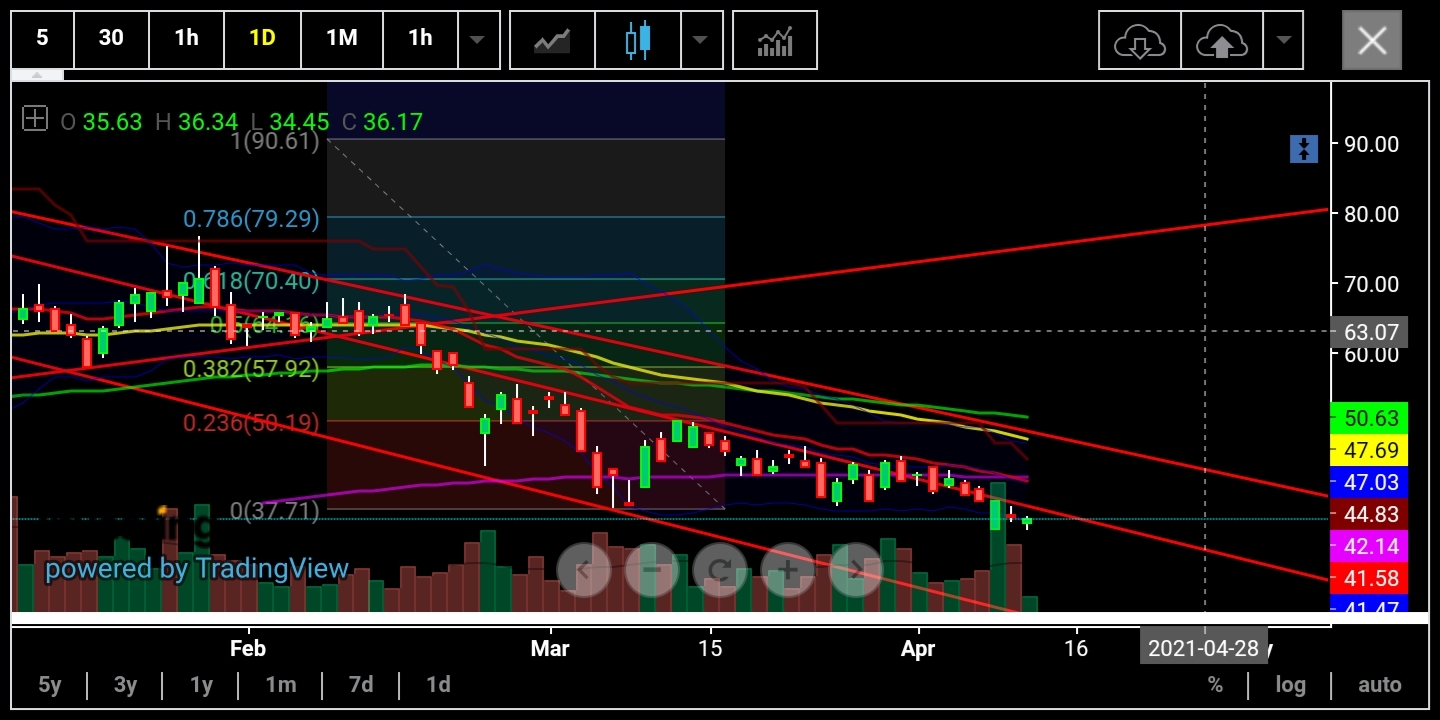Image resolution: width=1440 pixels, height=720 pixels.
Task: Zoom in using the plus button
Action: (x=788, y=570)
